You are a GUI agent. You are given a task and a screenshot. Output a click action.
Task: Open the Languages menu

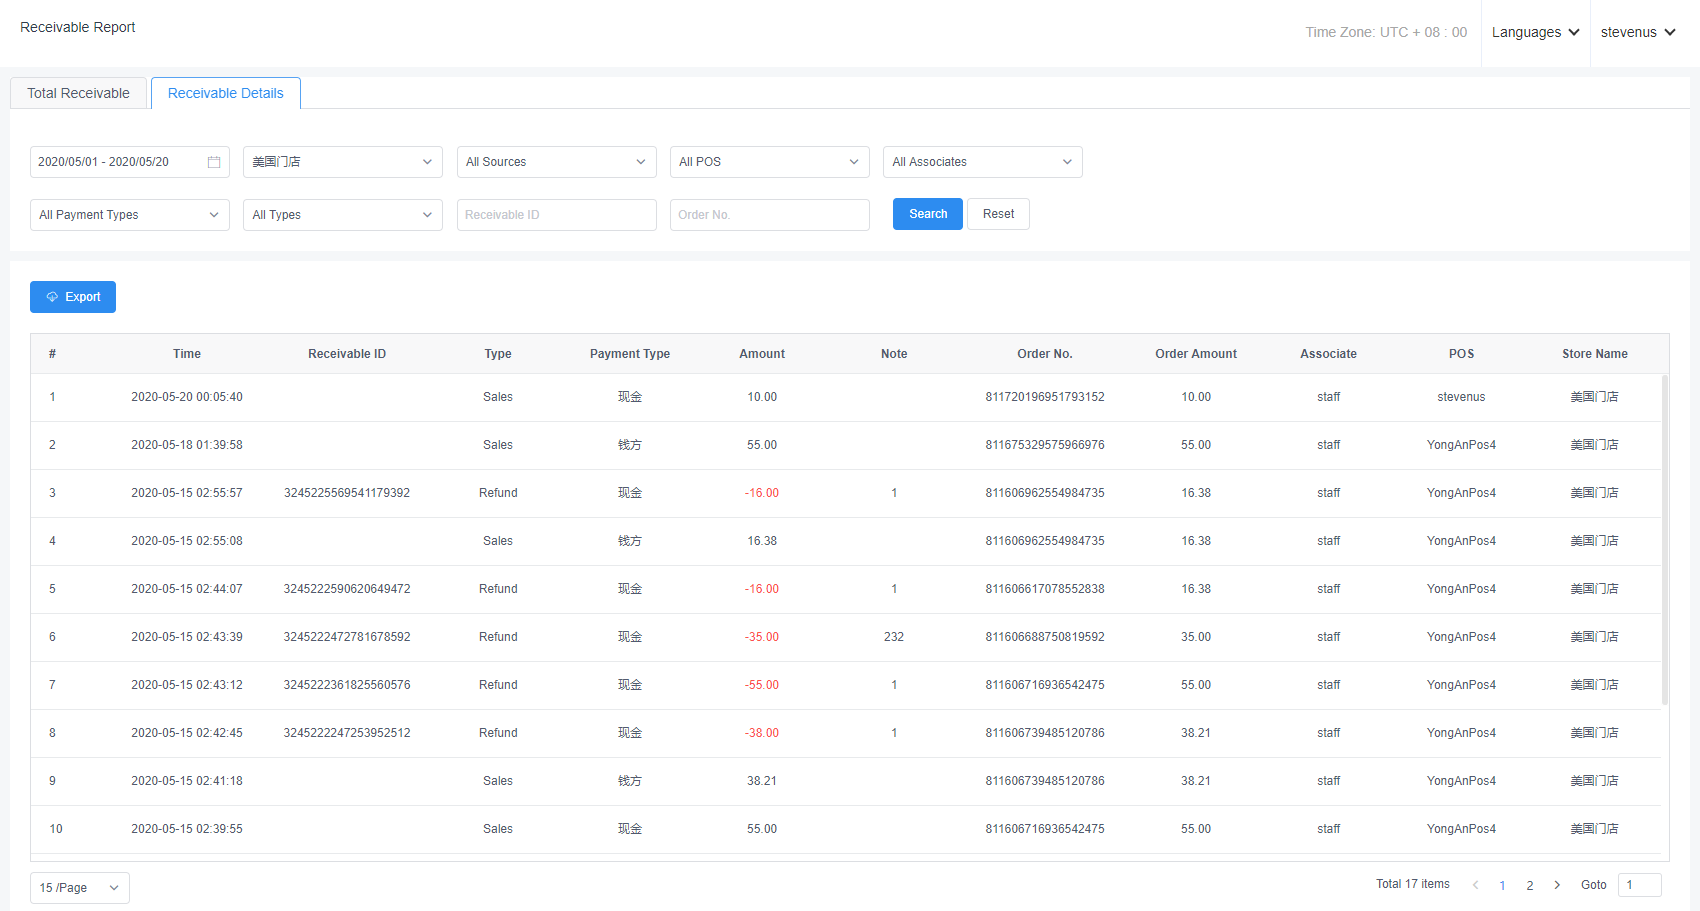1535,32
